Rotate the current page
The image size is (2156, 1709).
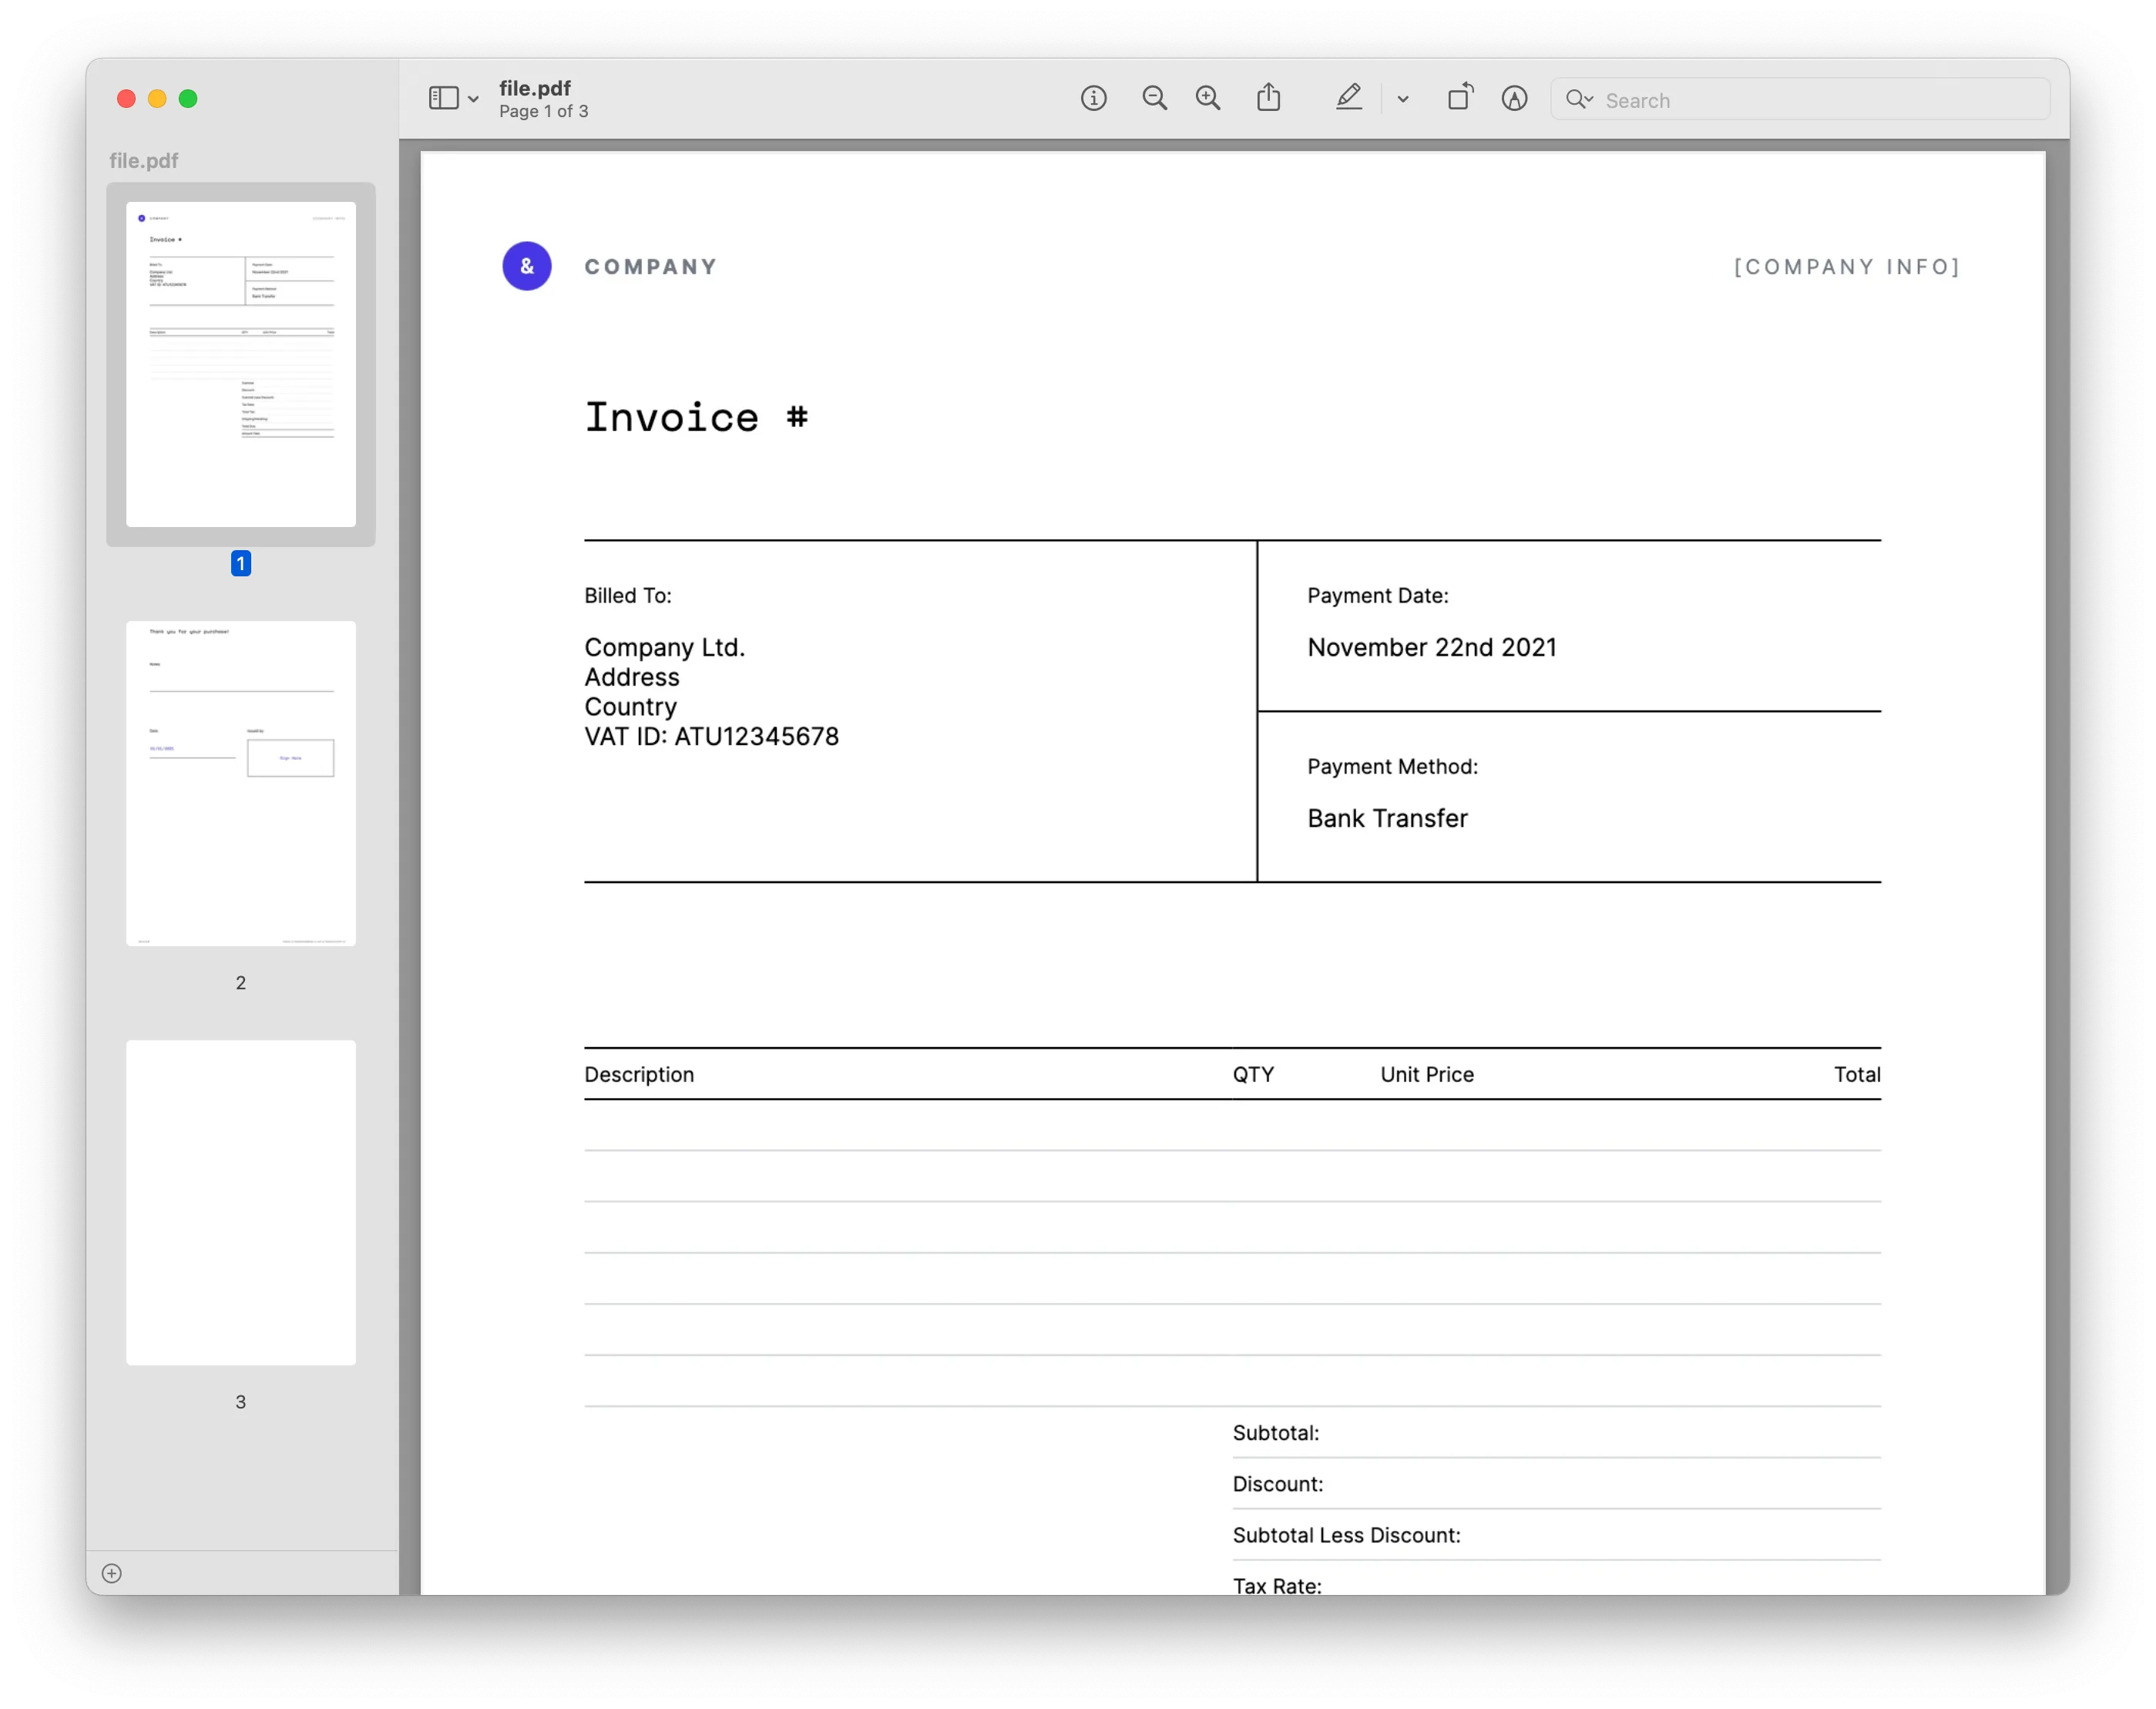click(x=1460, y=97)
